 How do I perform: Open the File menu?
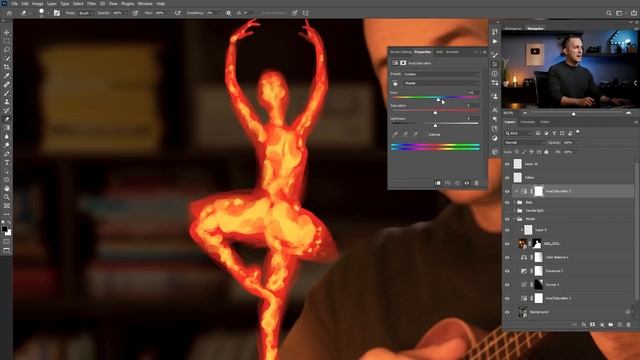[x=15, y=4]
